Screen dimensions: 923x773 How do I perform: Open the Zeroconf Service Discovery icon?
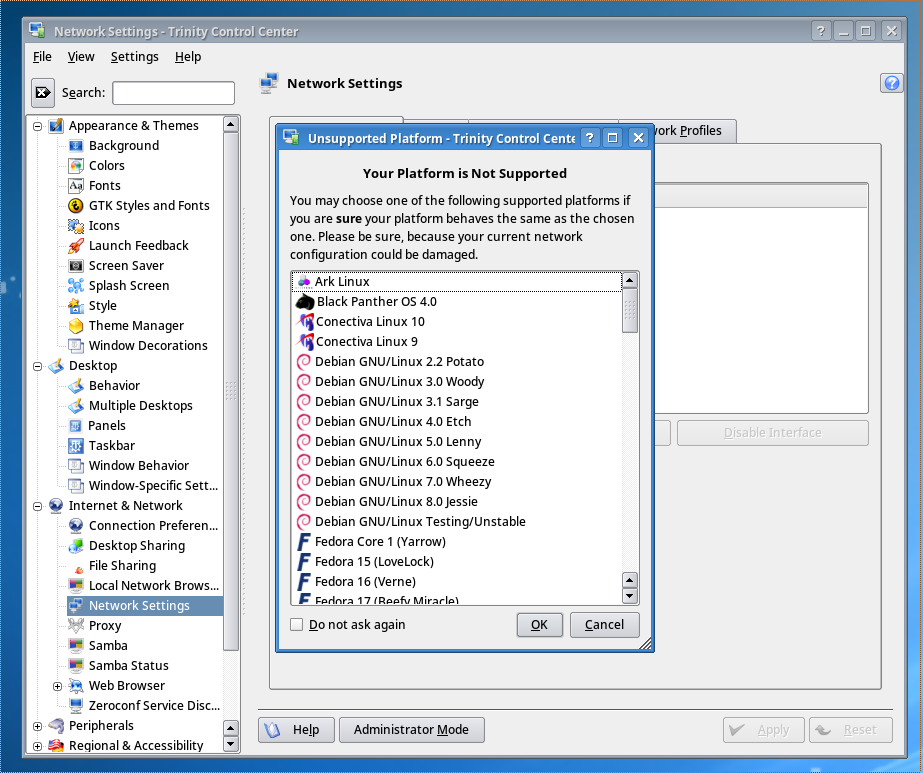[x=76, y=705]
